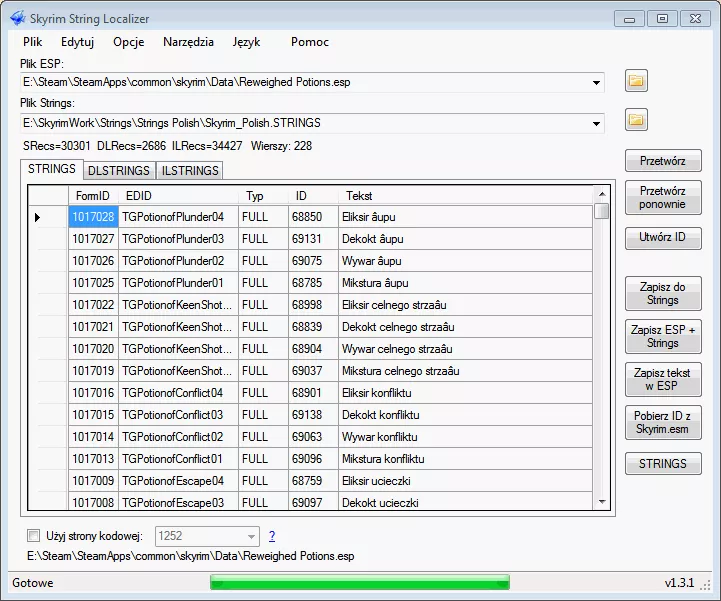Switch to the ILSTRINGS tab

tap(190, 171)
